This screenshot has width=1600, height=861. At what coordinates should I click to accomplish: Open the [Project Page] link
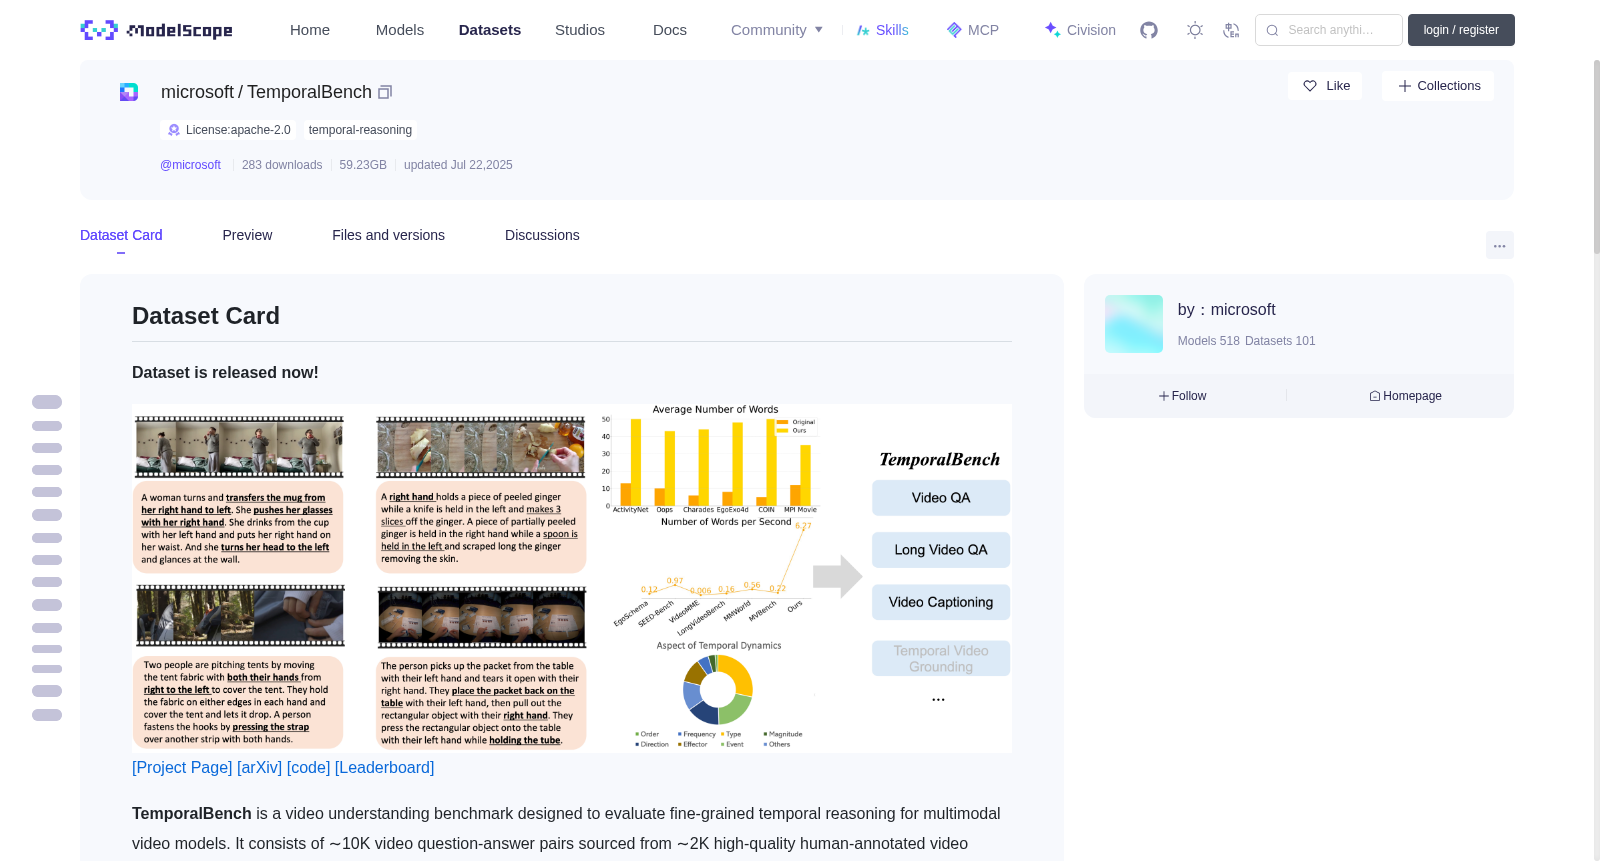pos(182,767)
